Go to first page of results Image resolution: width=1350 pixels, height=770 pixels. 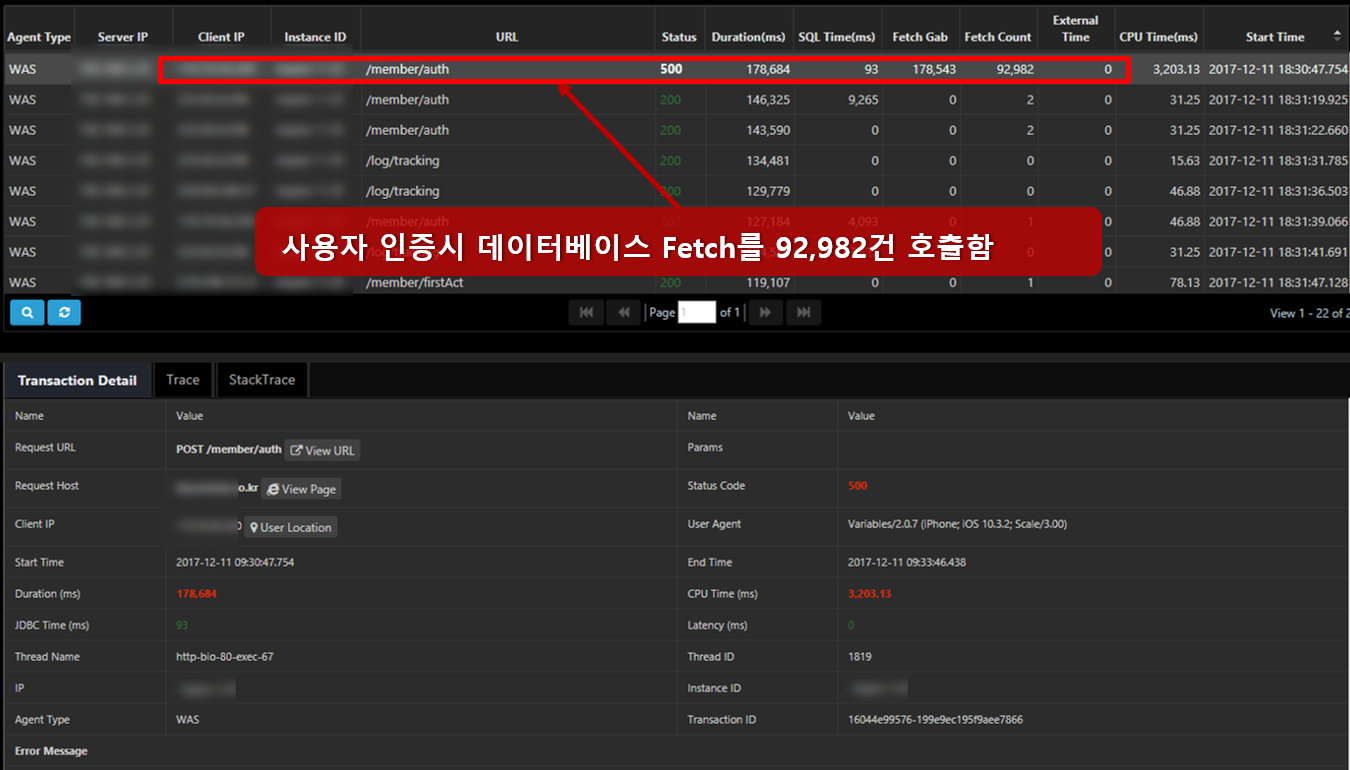586,312
